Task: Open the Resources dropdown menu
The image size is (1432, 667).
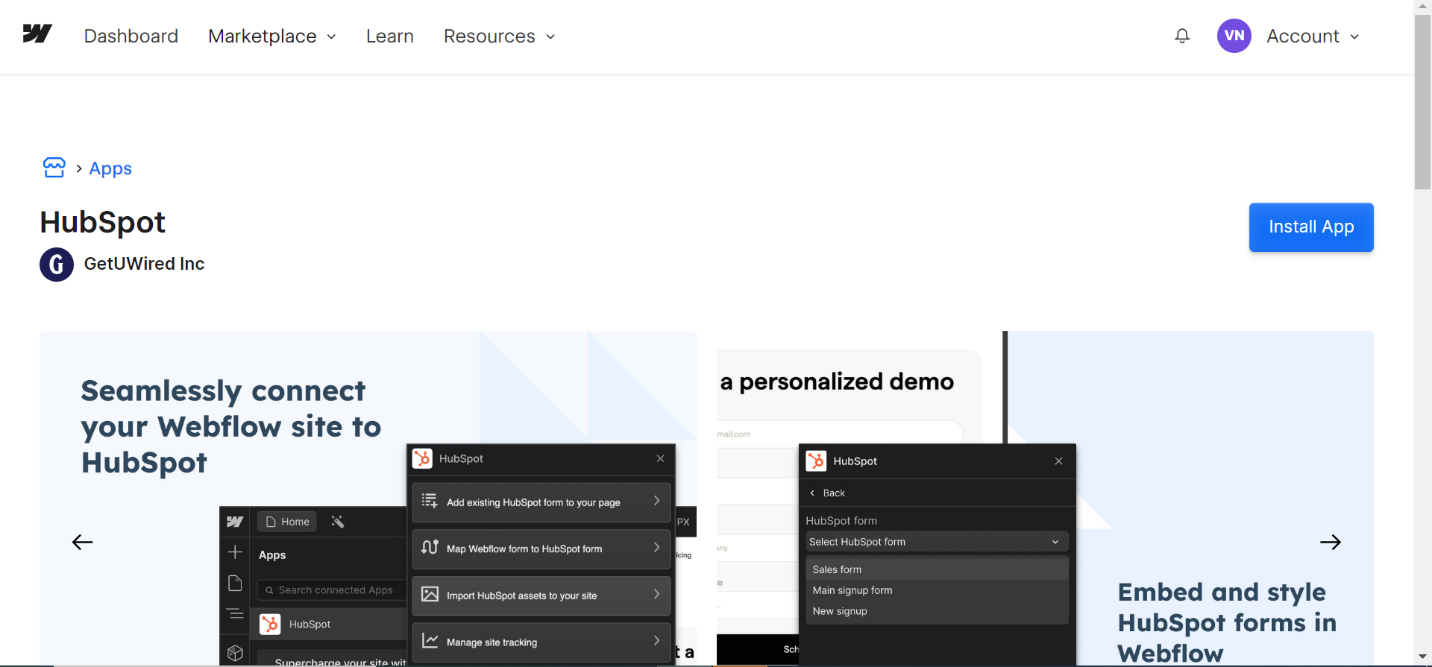Action: pyautogui.click(x=499, y=36)
